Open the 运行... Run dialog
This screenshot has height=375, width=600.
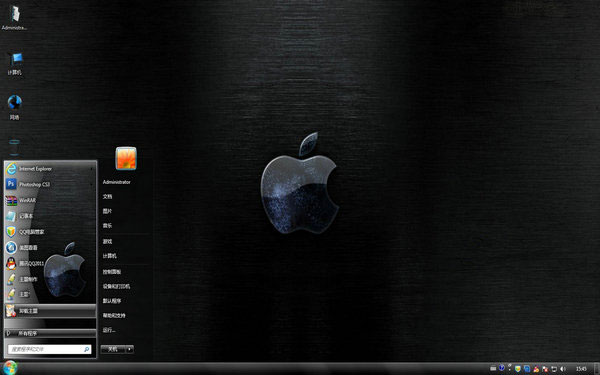(x=109, y=330)
